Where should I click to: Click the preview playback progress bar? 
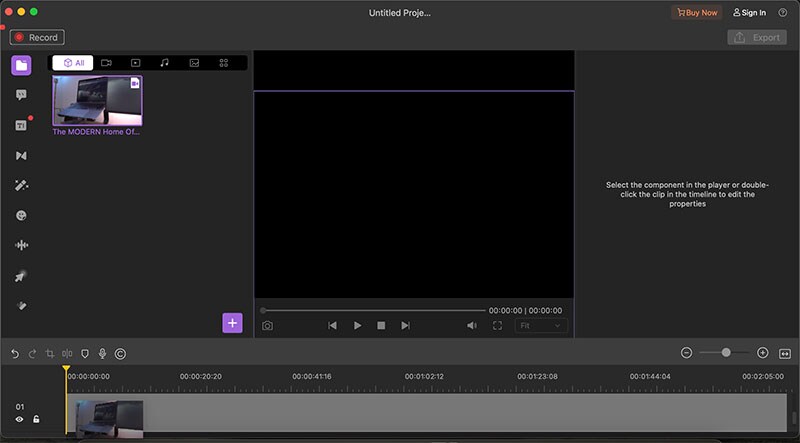(x=373, y=310)
